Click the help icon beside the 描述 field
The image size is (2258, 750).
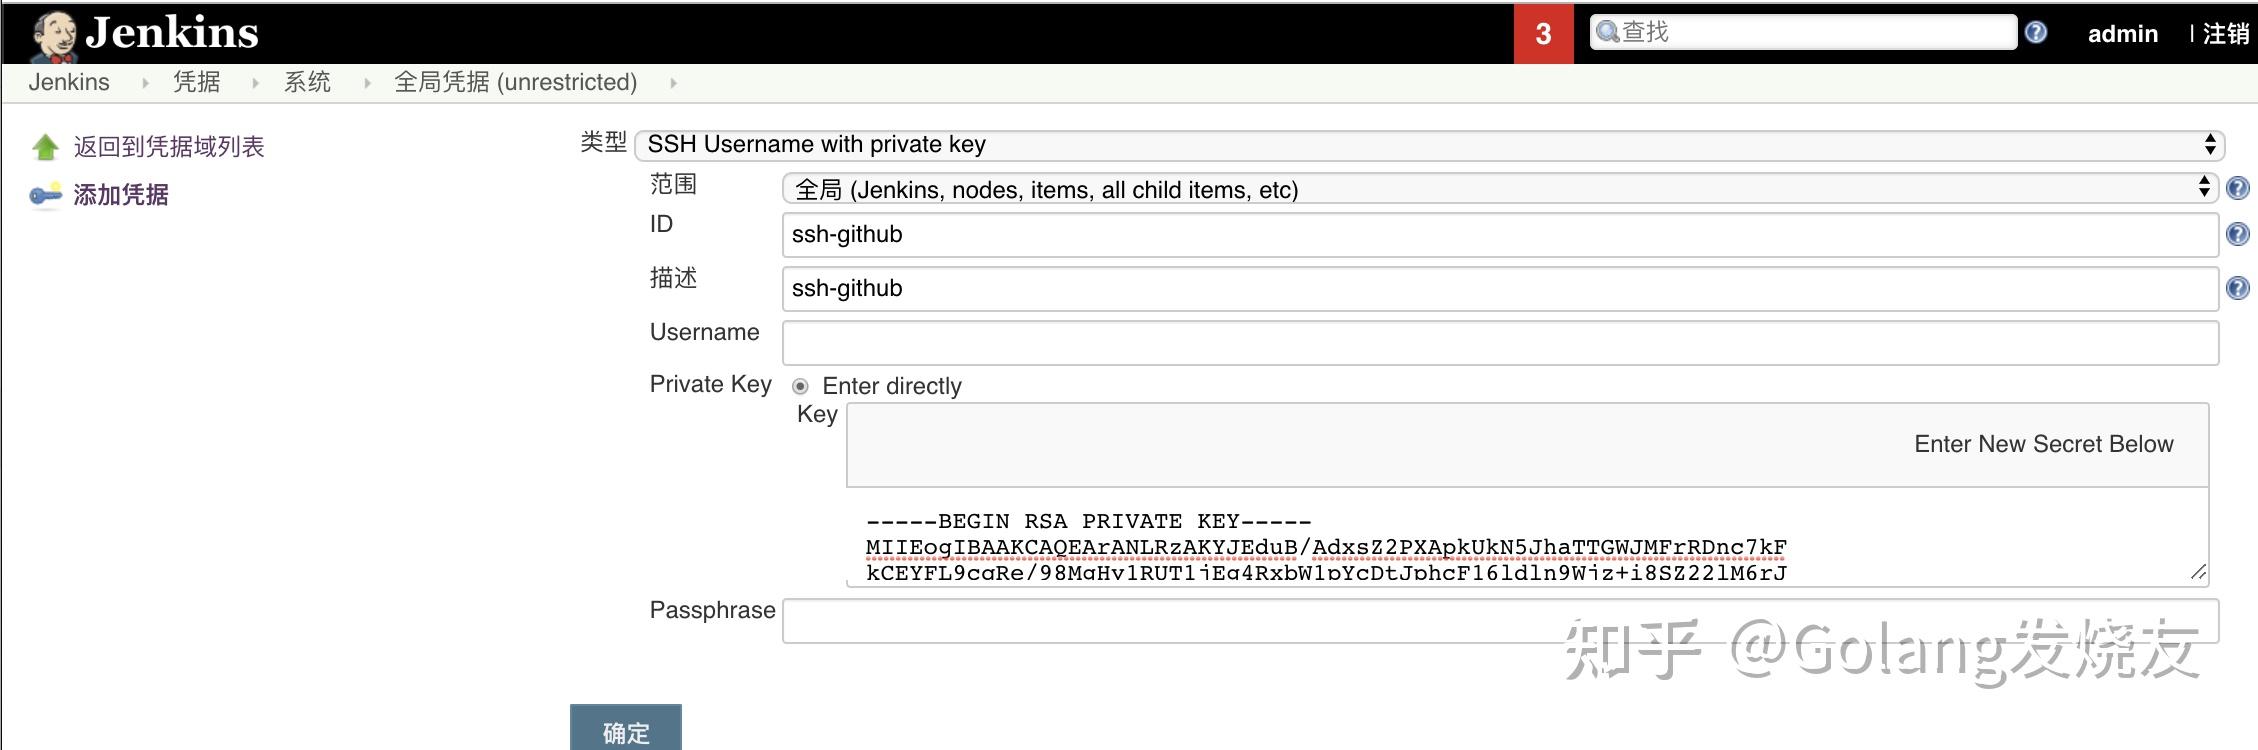[2237, 288]
